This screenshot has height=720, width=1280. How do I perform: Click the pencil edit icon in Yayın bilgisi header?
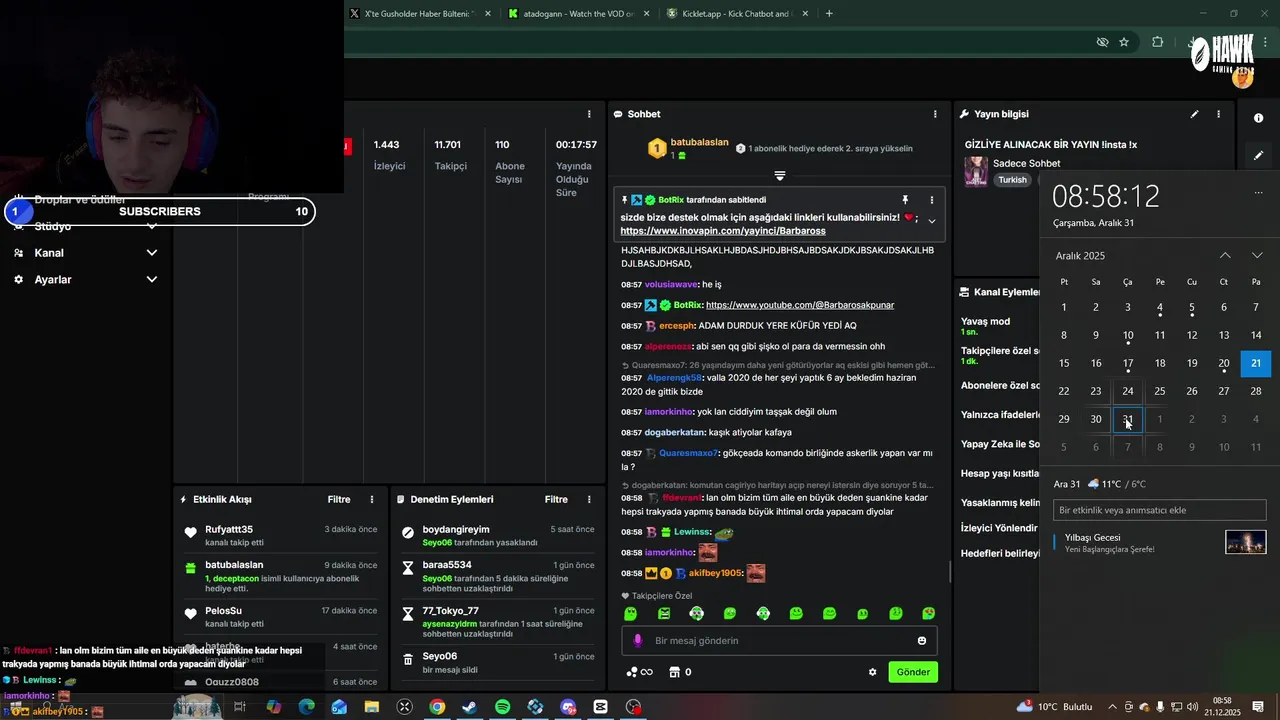click(x=1194, y=114)
